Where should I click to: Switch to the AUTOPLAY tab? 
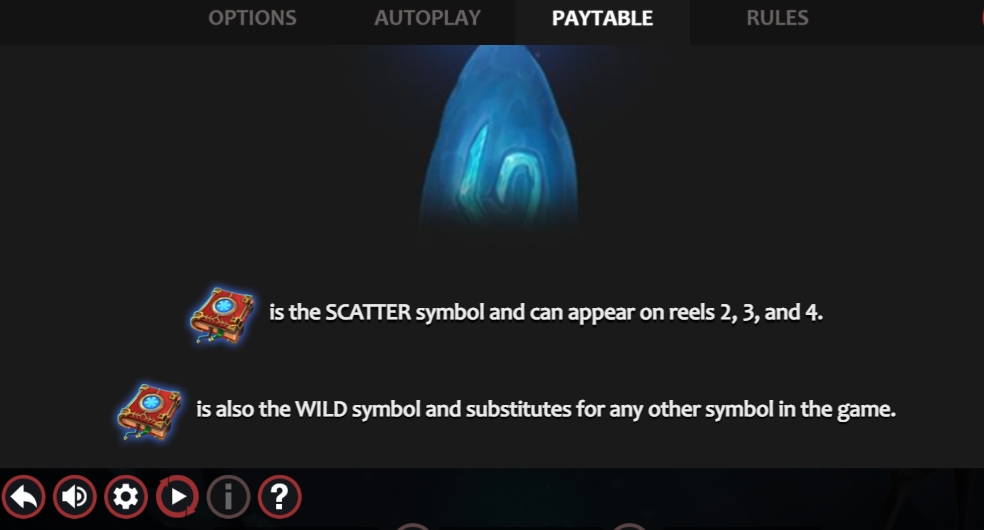coord(427,18)
